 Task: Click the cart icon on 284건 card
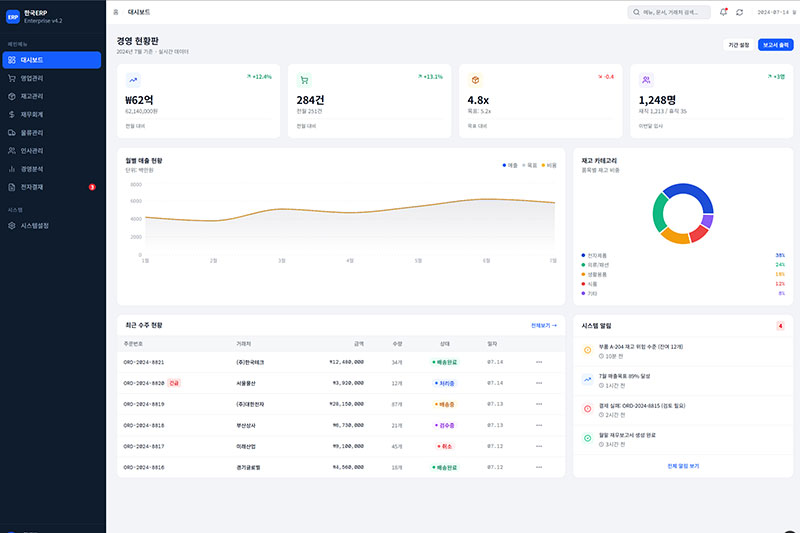tap(304, 80)
